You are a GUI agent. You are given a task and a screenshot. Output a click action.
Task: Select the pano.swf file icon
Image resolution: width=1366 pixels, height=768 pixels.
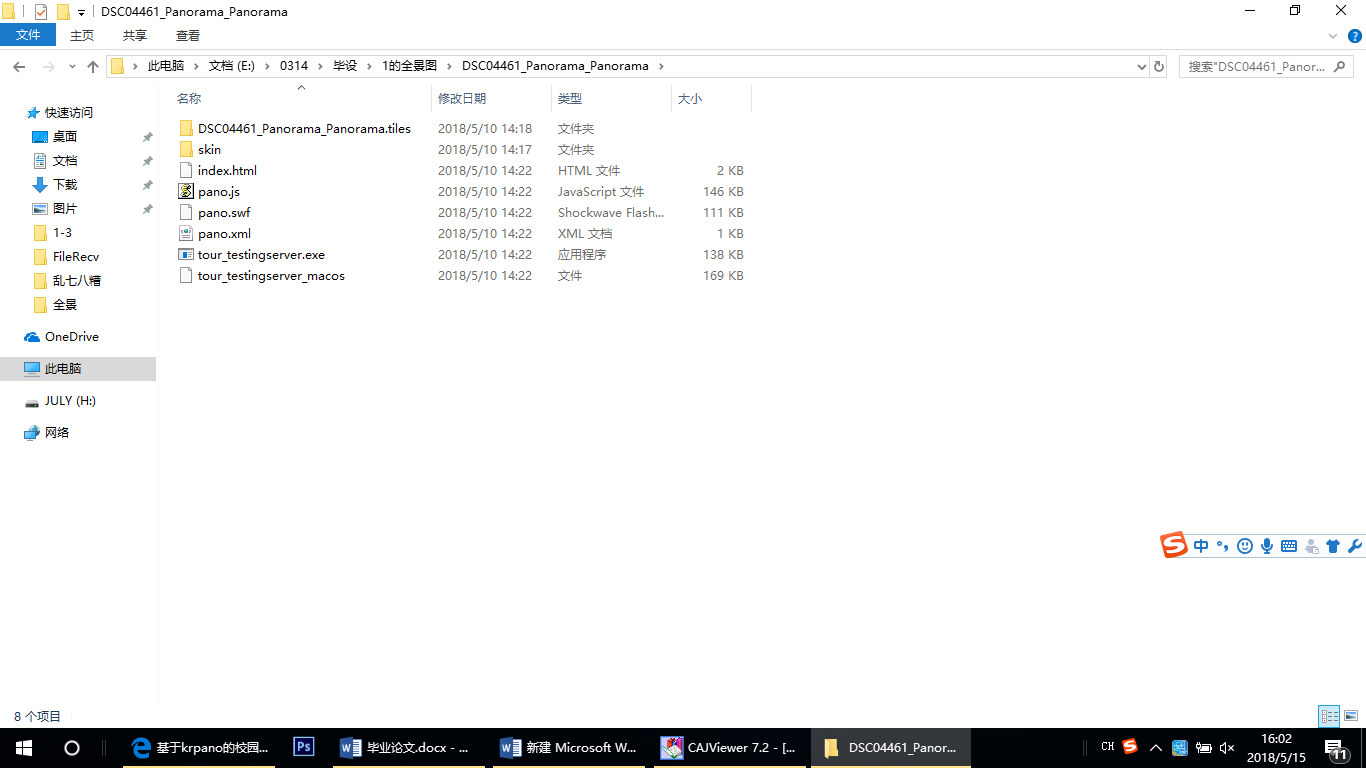click(185, 213)
